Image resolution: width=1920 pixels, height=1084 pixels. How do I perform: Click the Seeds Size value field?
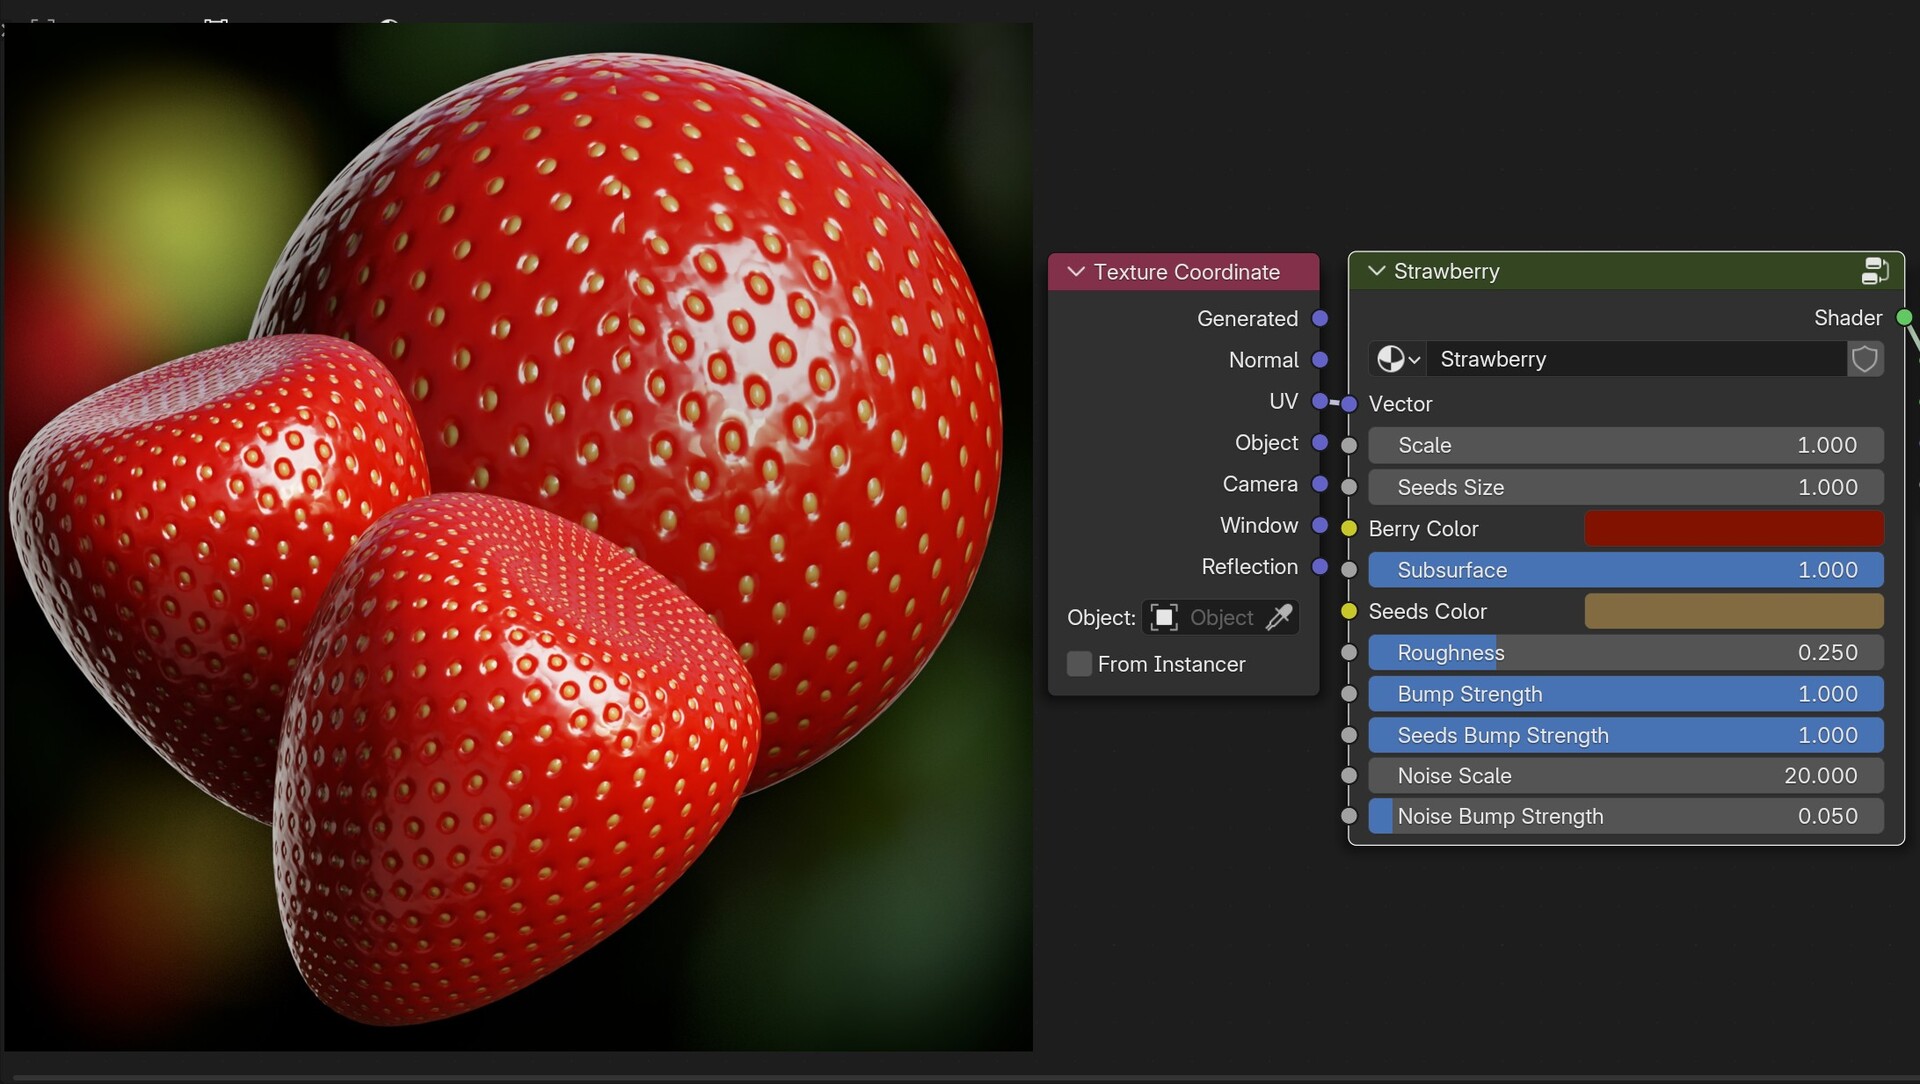pyautogui.click(x=1625, y=487)
